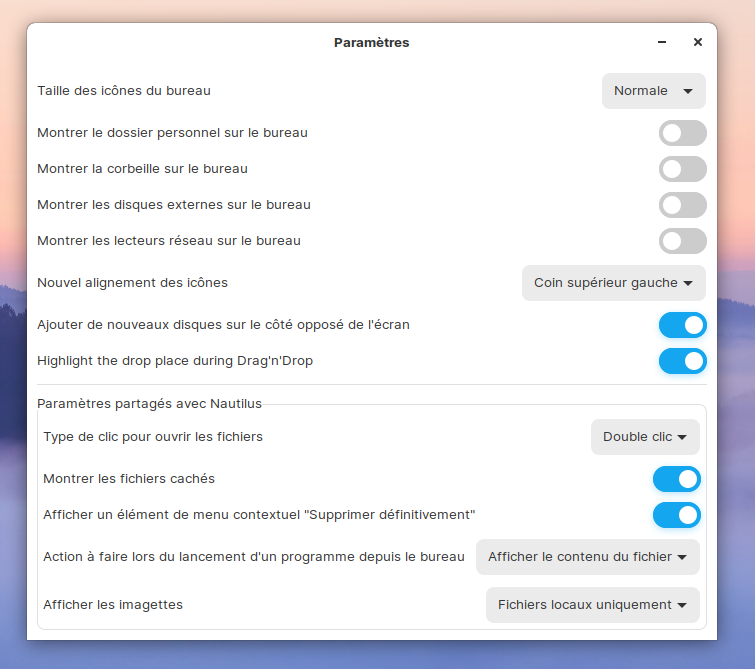This screenshot has height=669, width=755.
Task: Minimize the Paramètres window
Action: (x=662, y=42)
